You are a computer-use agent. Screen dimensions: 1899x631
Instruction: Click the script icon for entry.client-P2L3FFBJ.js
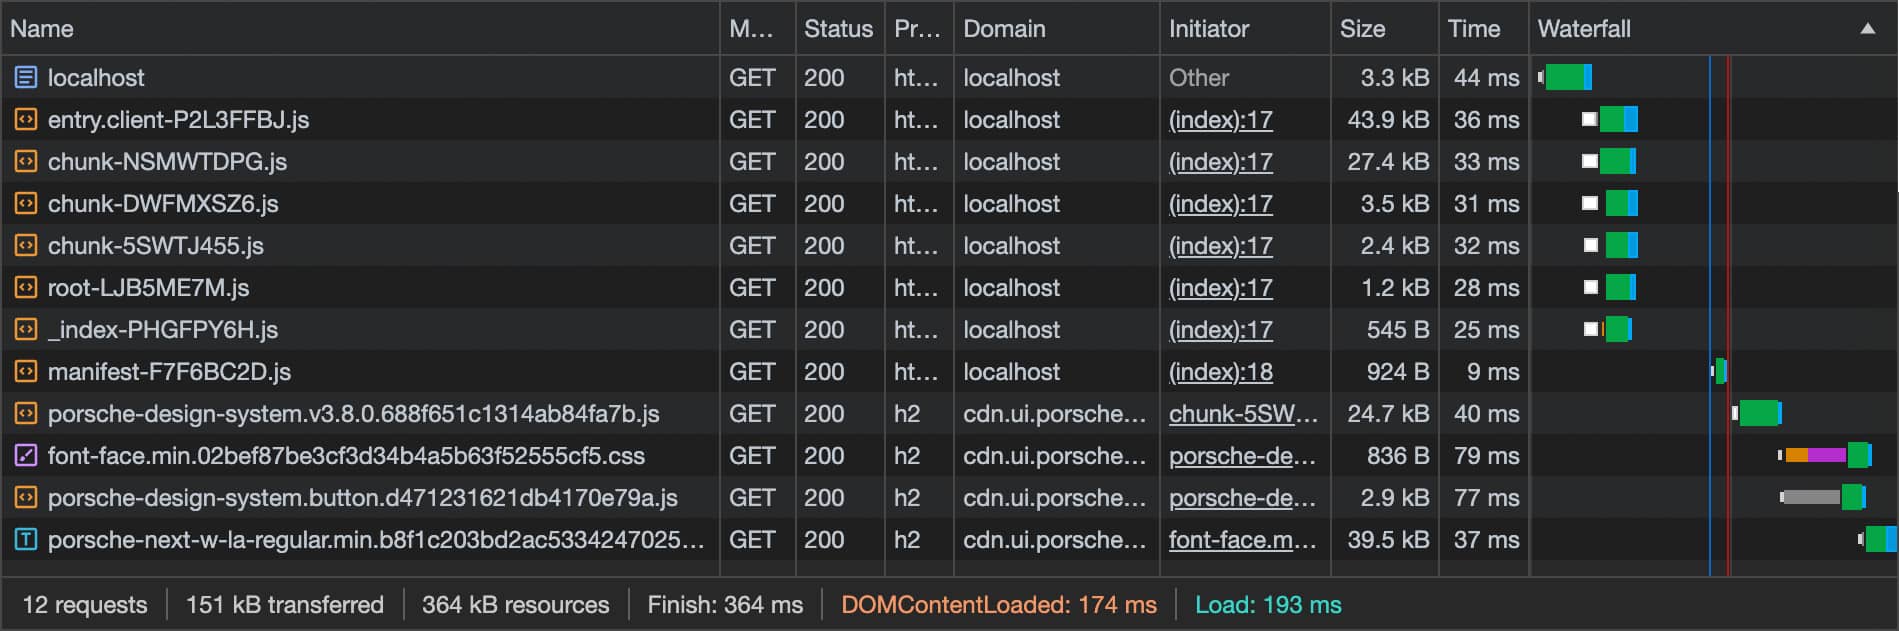[x=26, y=120]
